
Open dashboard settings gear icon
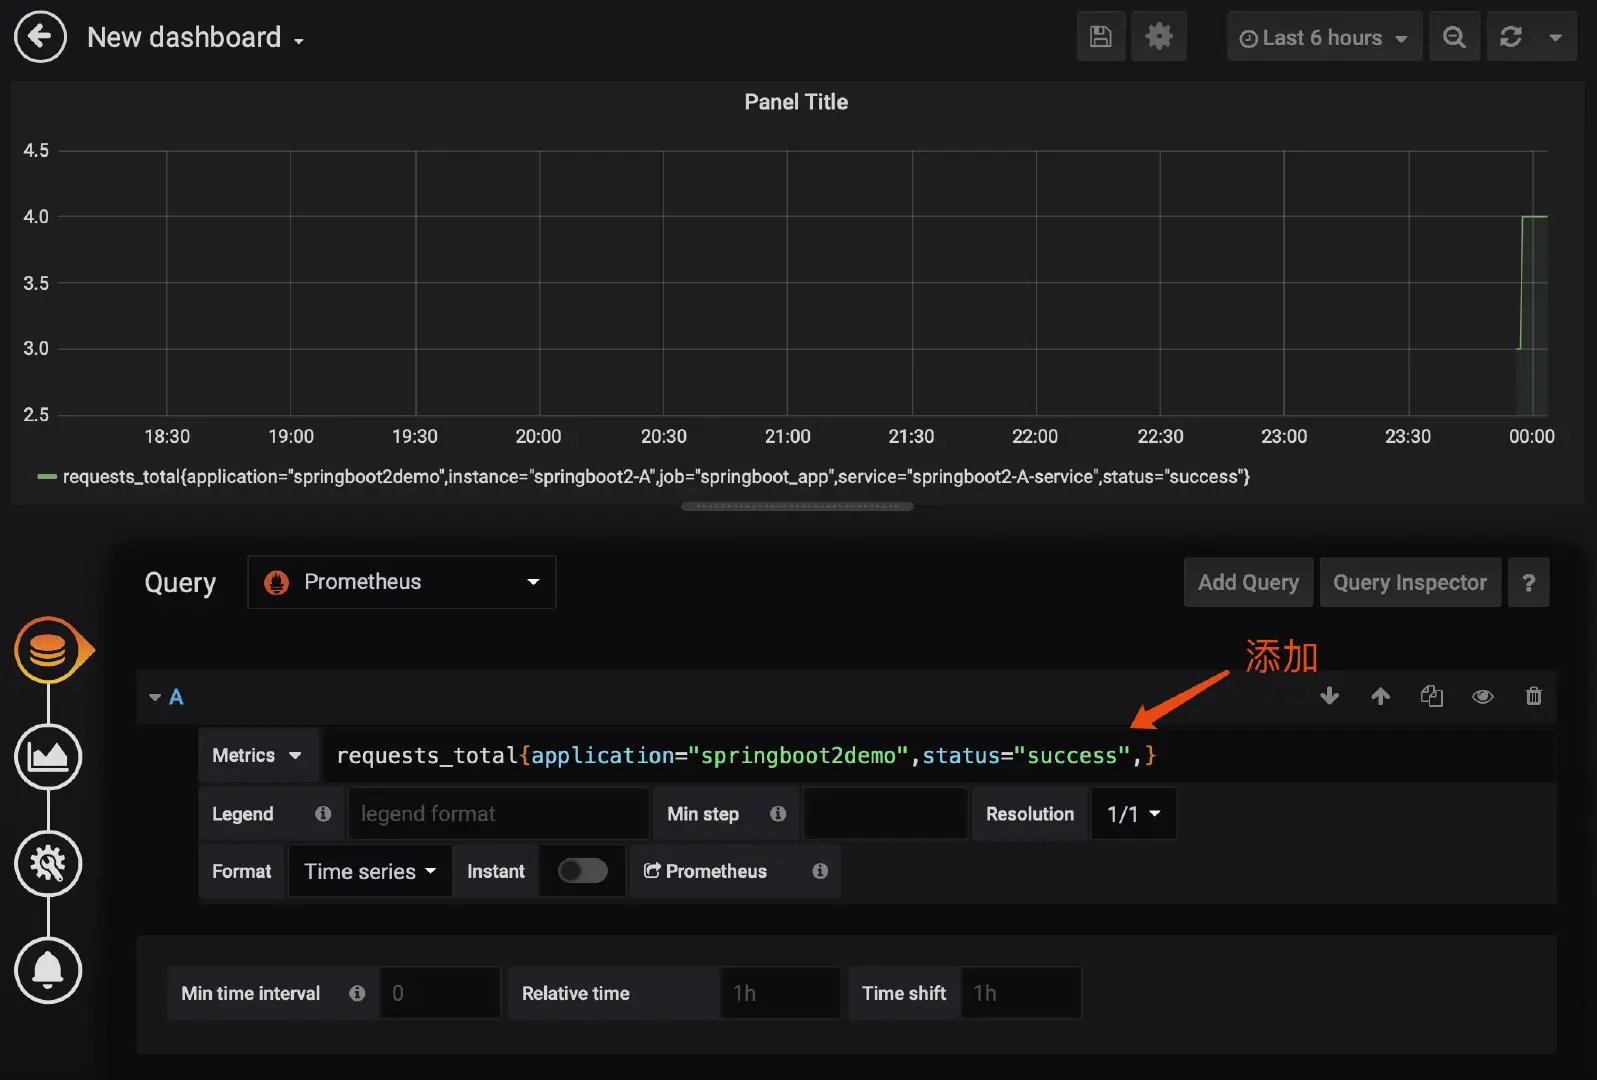[x=1159, y=37]
